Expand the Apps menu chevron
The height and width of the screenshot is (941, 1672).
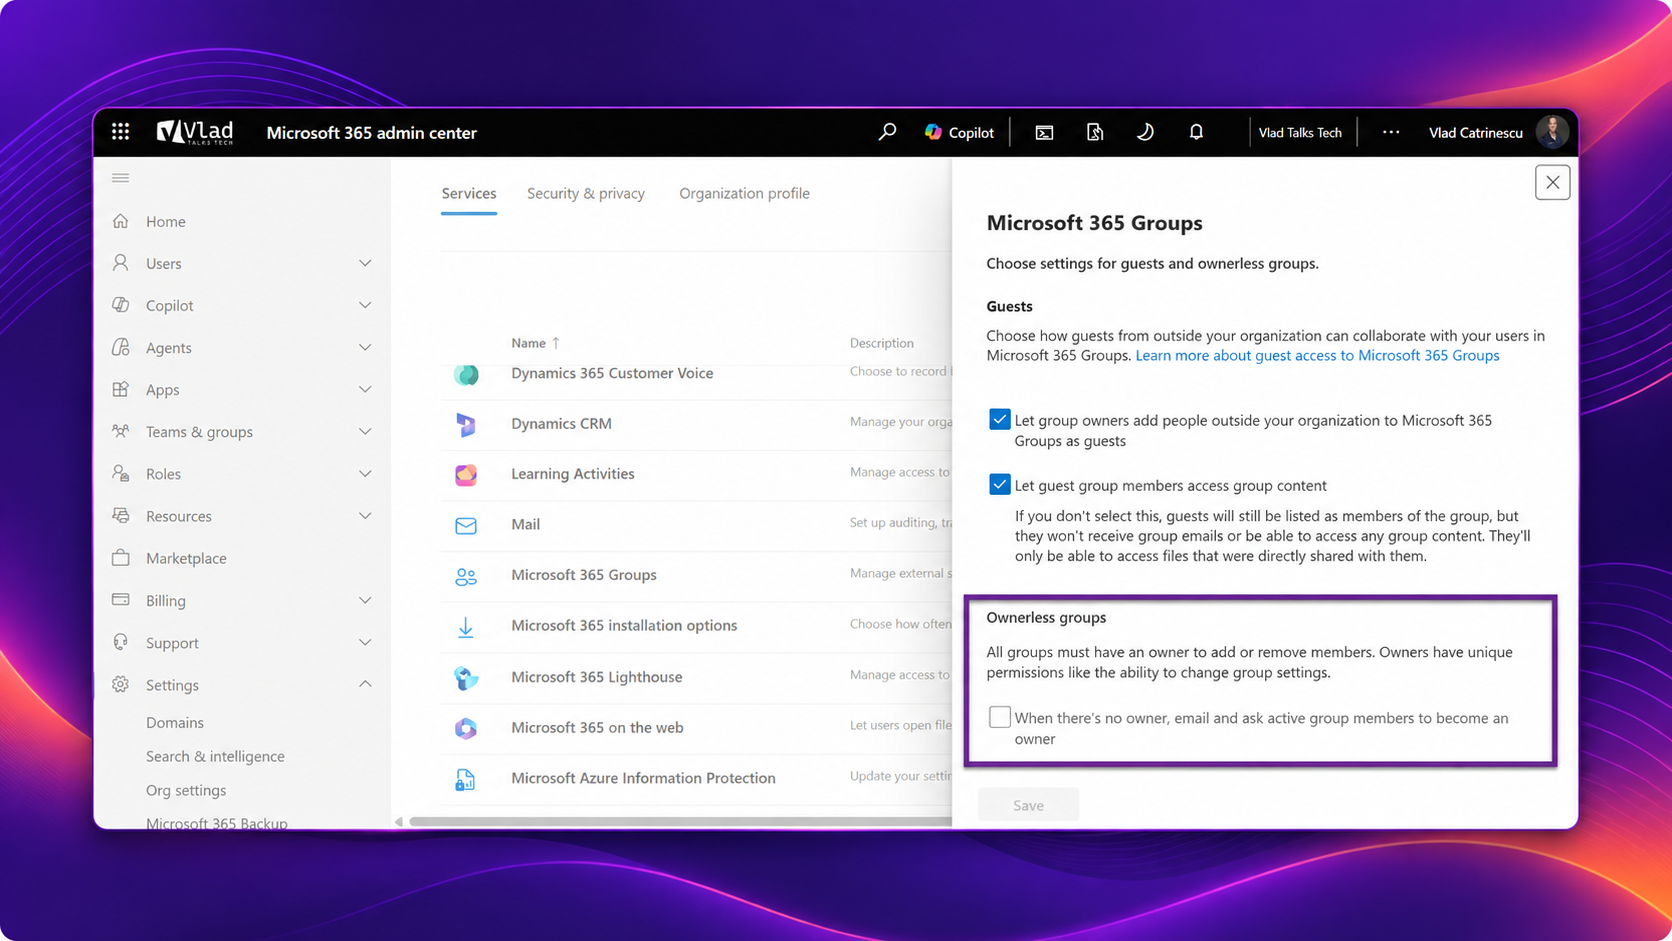click(x=365, y=389)
